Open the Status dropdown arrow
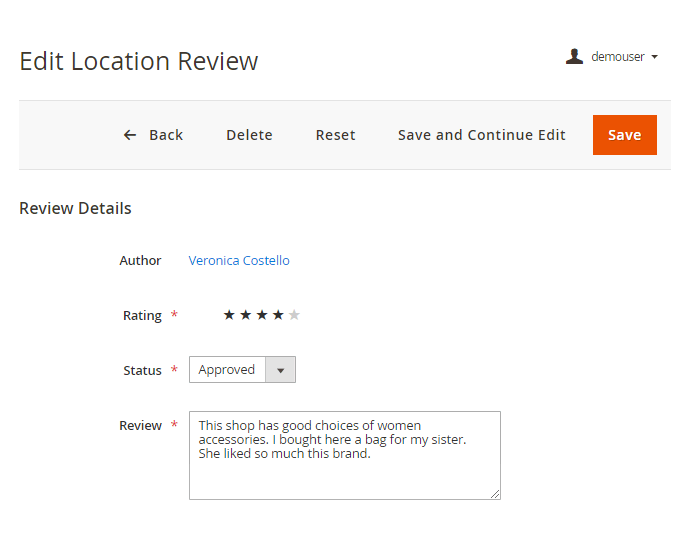The width and height of the screenshot is (685, 550). pos(280,370)
